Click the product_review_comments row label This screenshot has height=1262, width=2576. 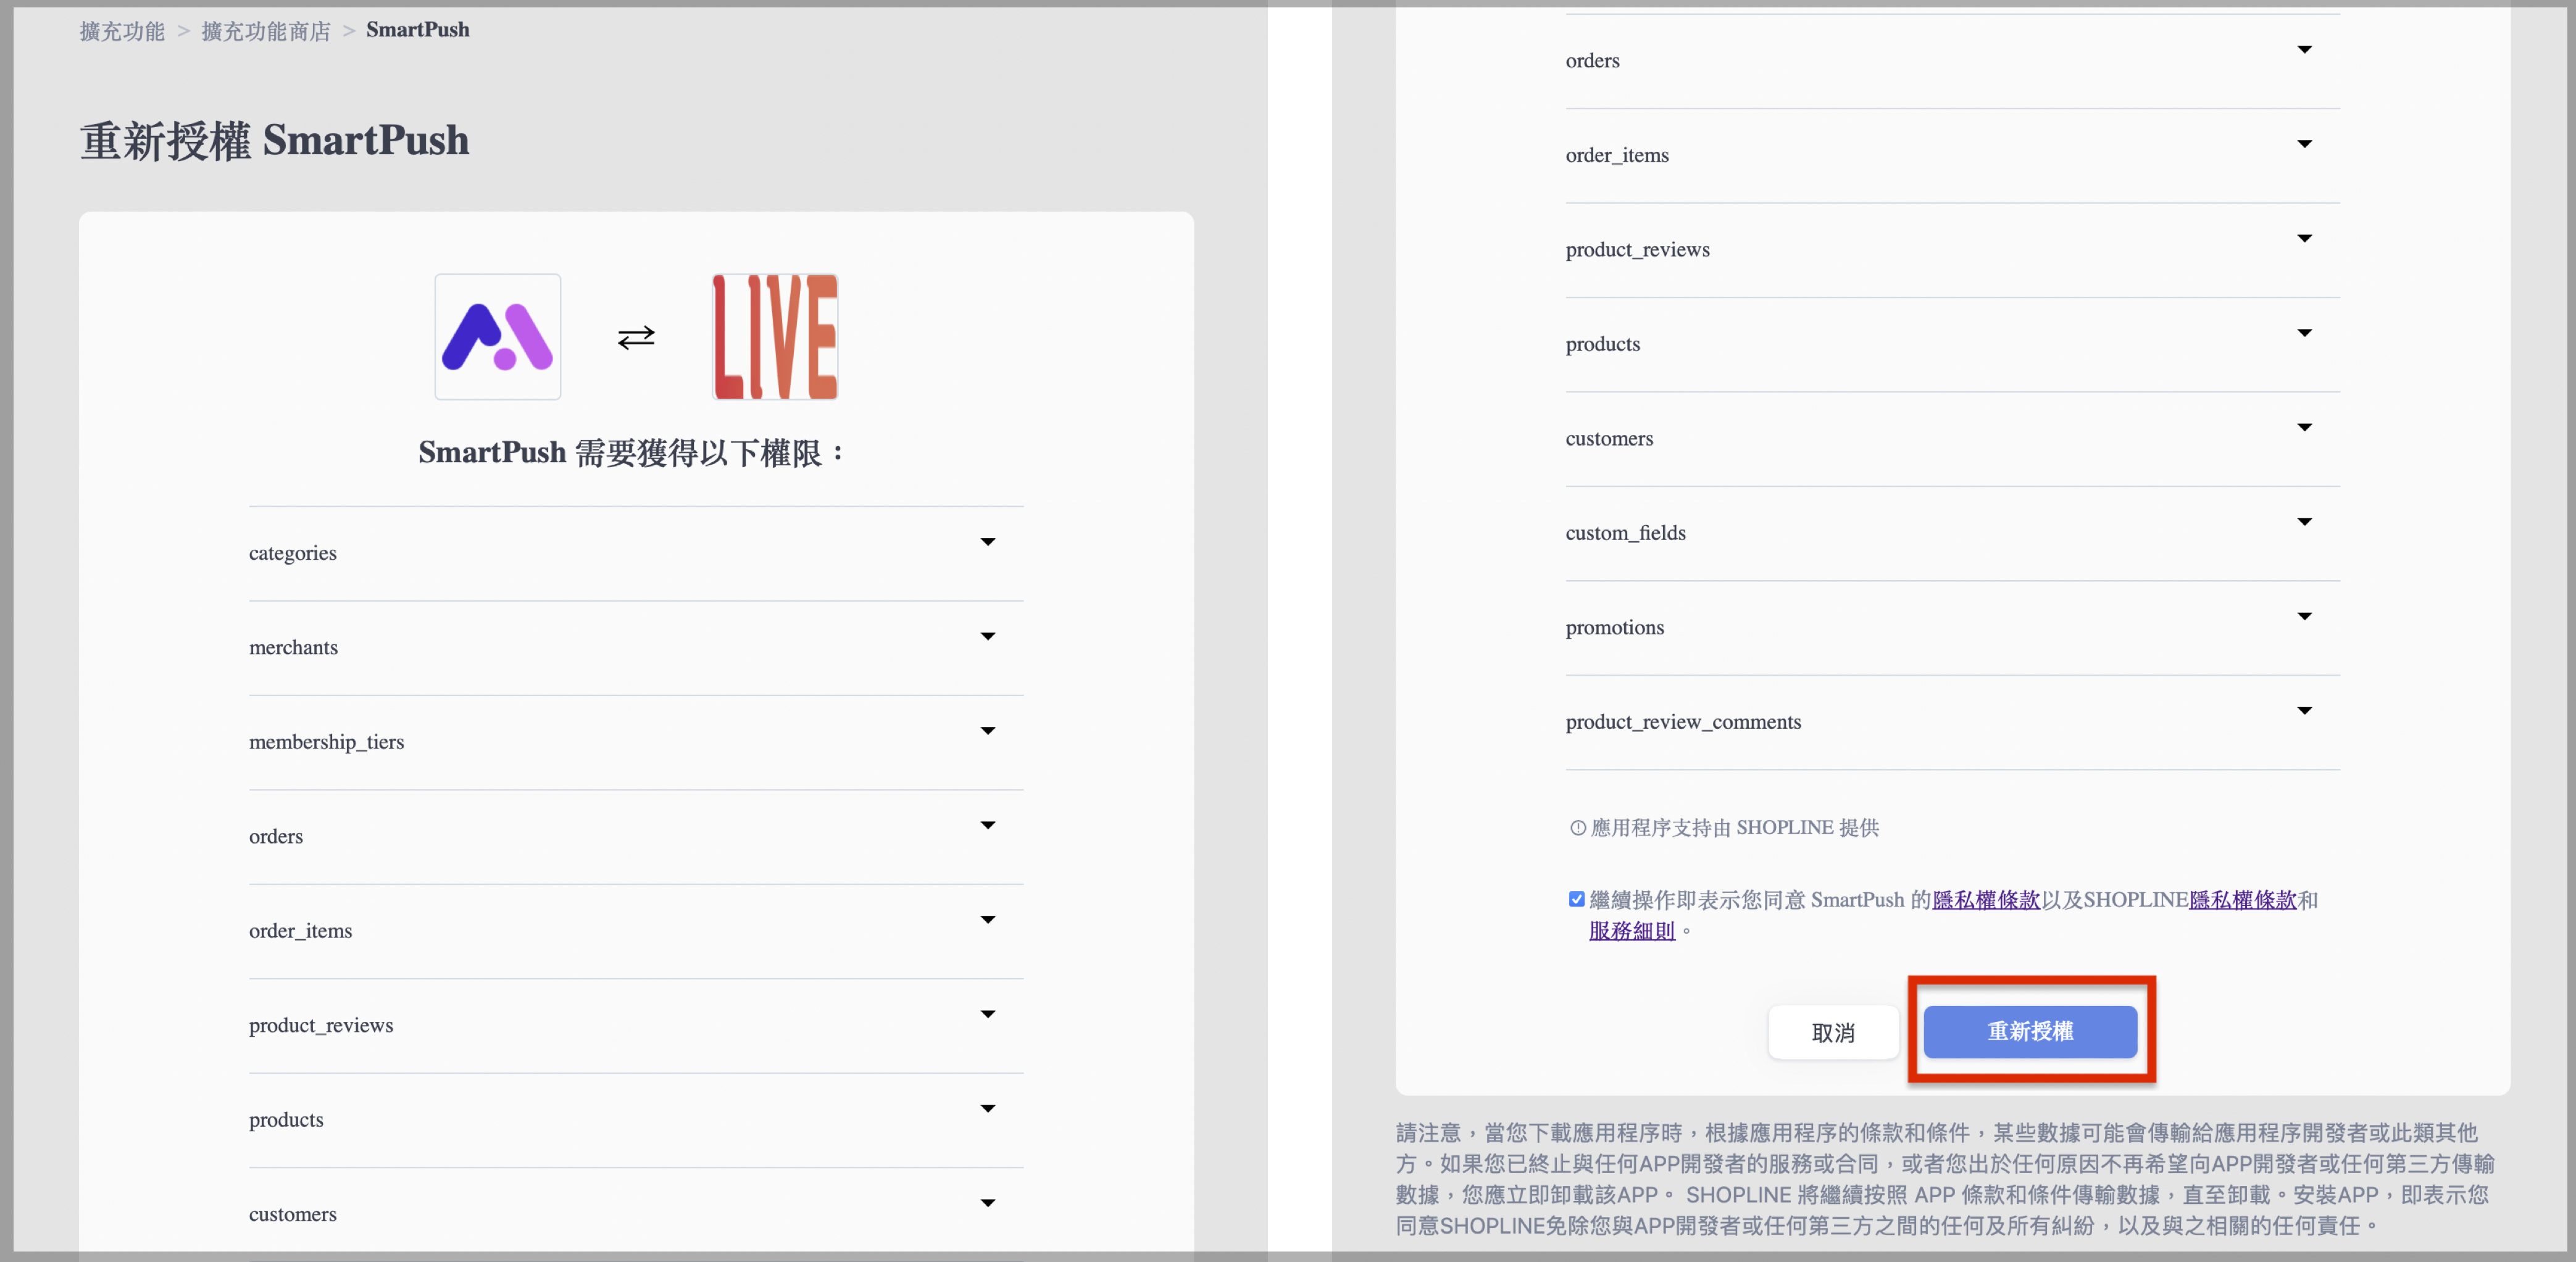[1683, 722]
